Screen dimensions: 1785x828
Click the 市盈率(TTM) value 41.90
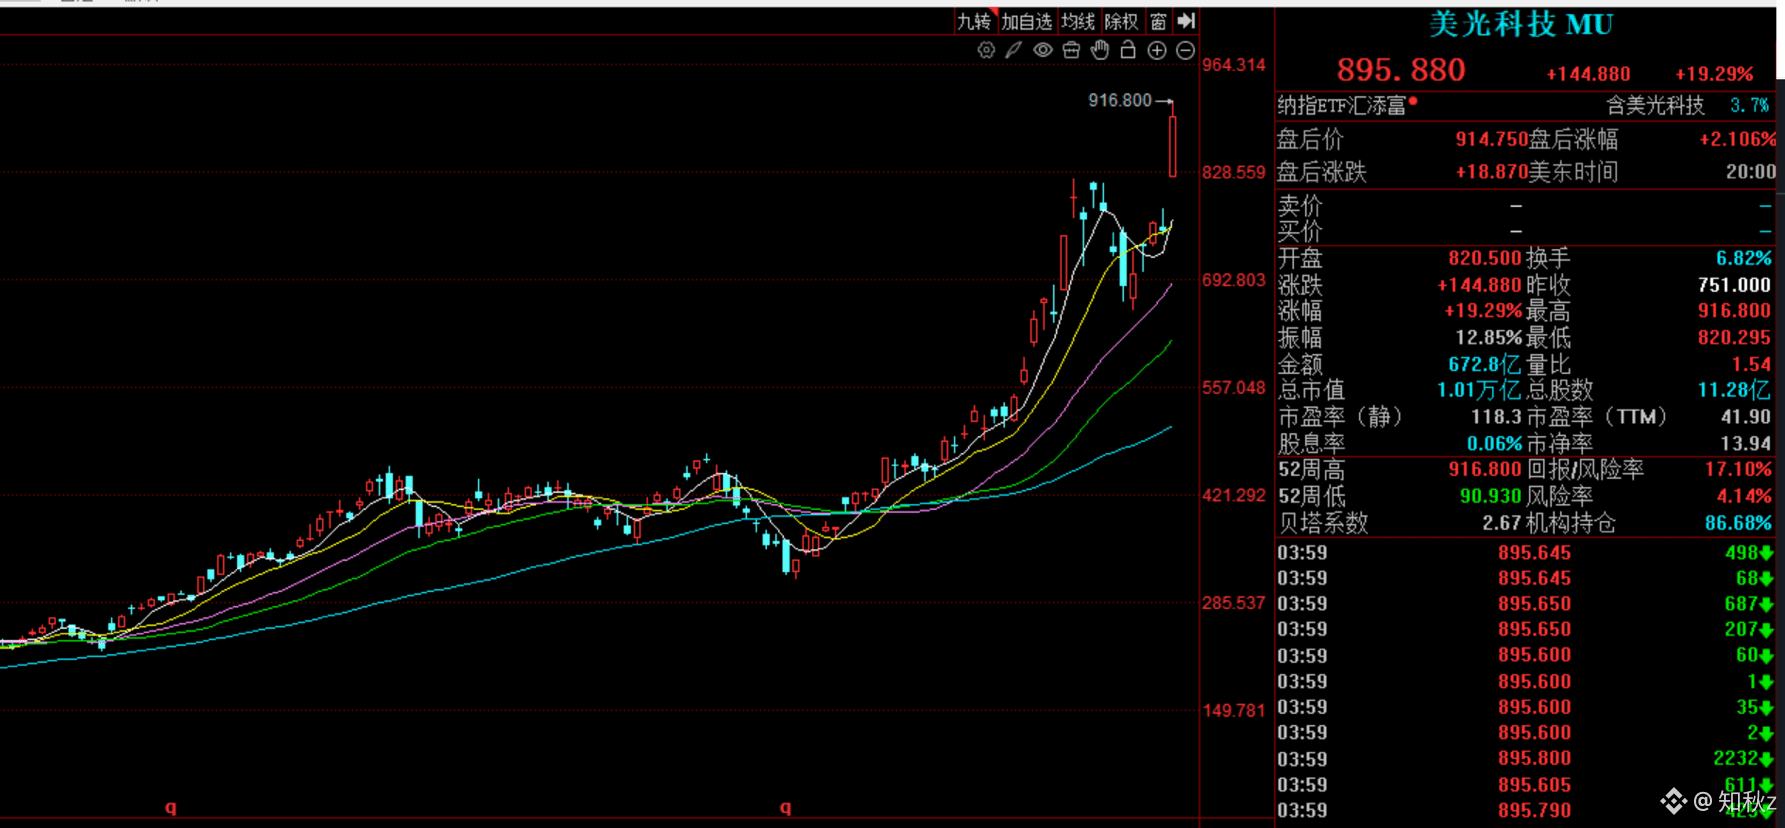point(1746,417)
